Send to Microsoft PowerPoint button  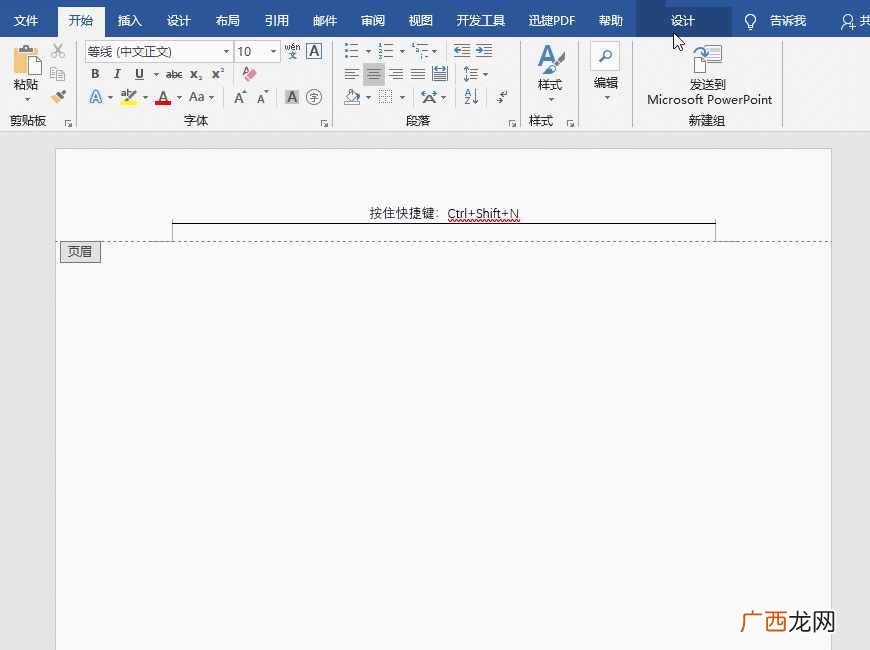click(709, 76)
